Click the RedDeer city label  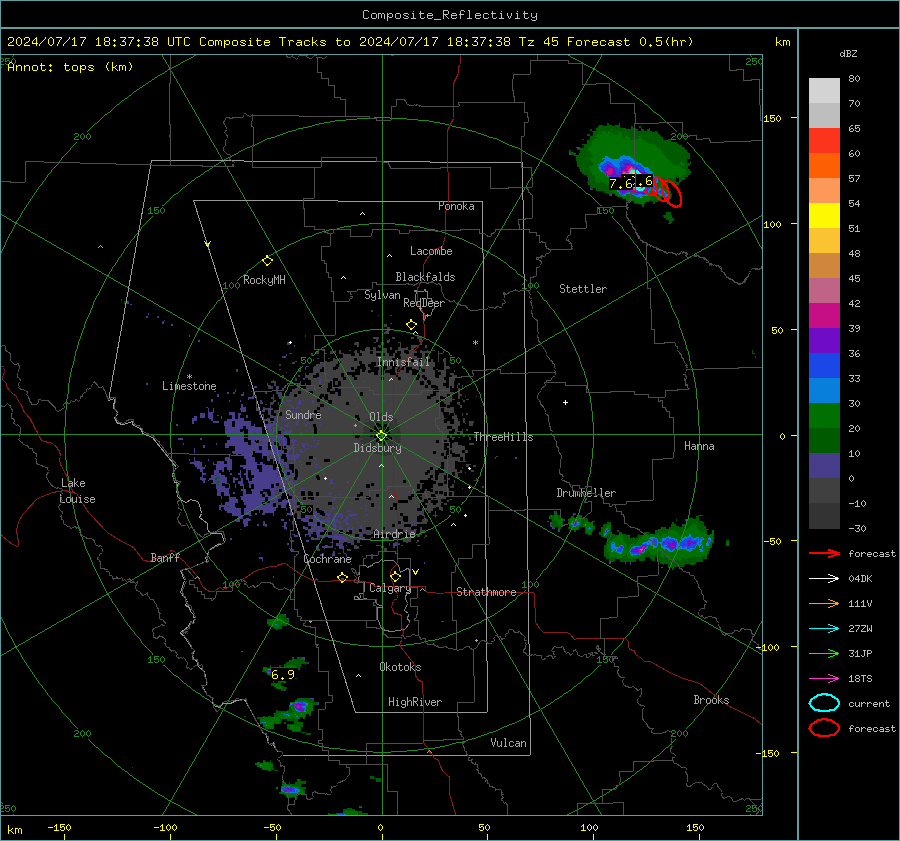pos(424,303)
